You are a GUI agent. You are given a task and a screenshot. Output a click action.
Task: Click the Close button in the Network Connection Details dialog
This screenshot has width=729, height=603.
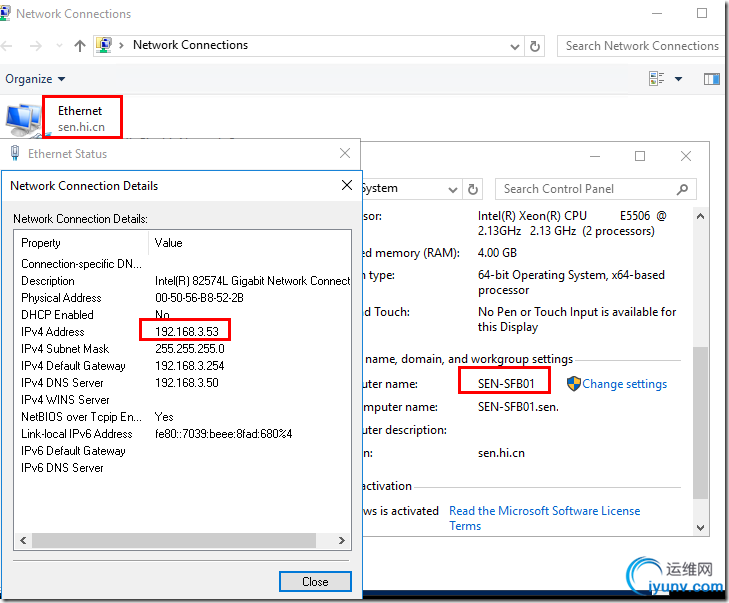[x=315, y=582]
